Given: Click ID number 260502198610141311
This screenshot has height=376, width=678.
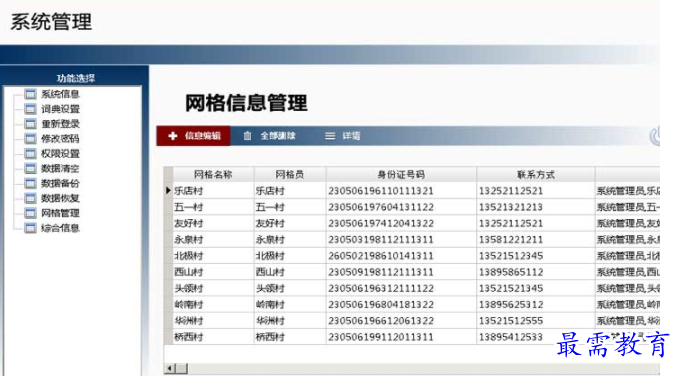Looking at the screenshot, I should pyautogui.click(x=381, y=256).
